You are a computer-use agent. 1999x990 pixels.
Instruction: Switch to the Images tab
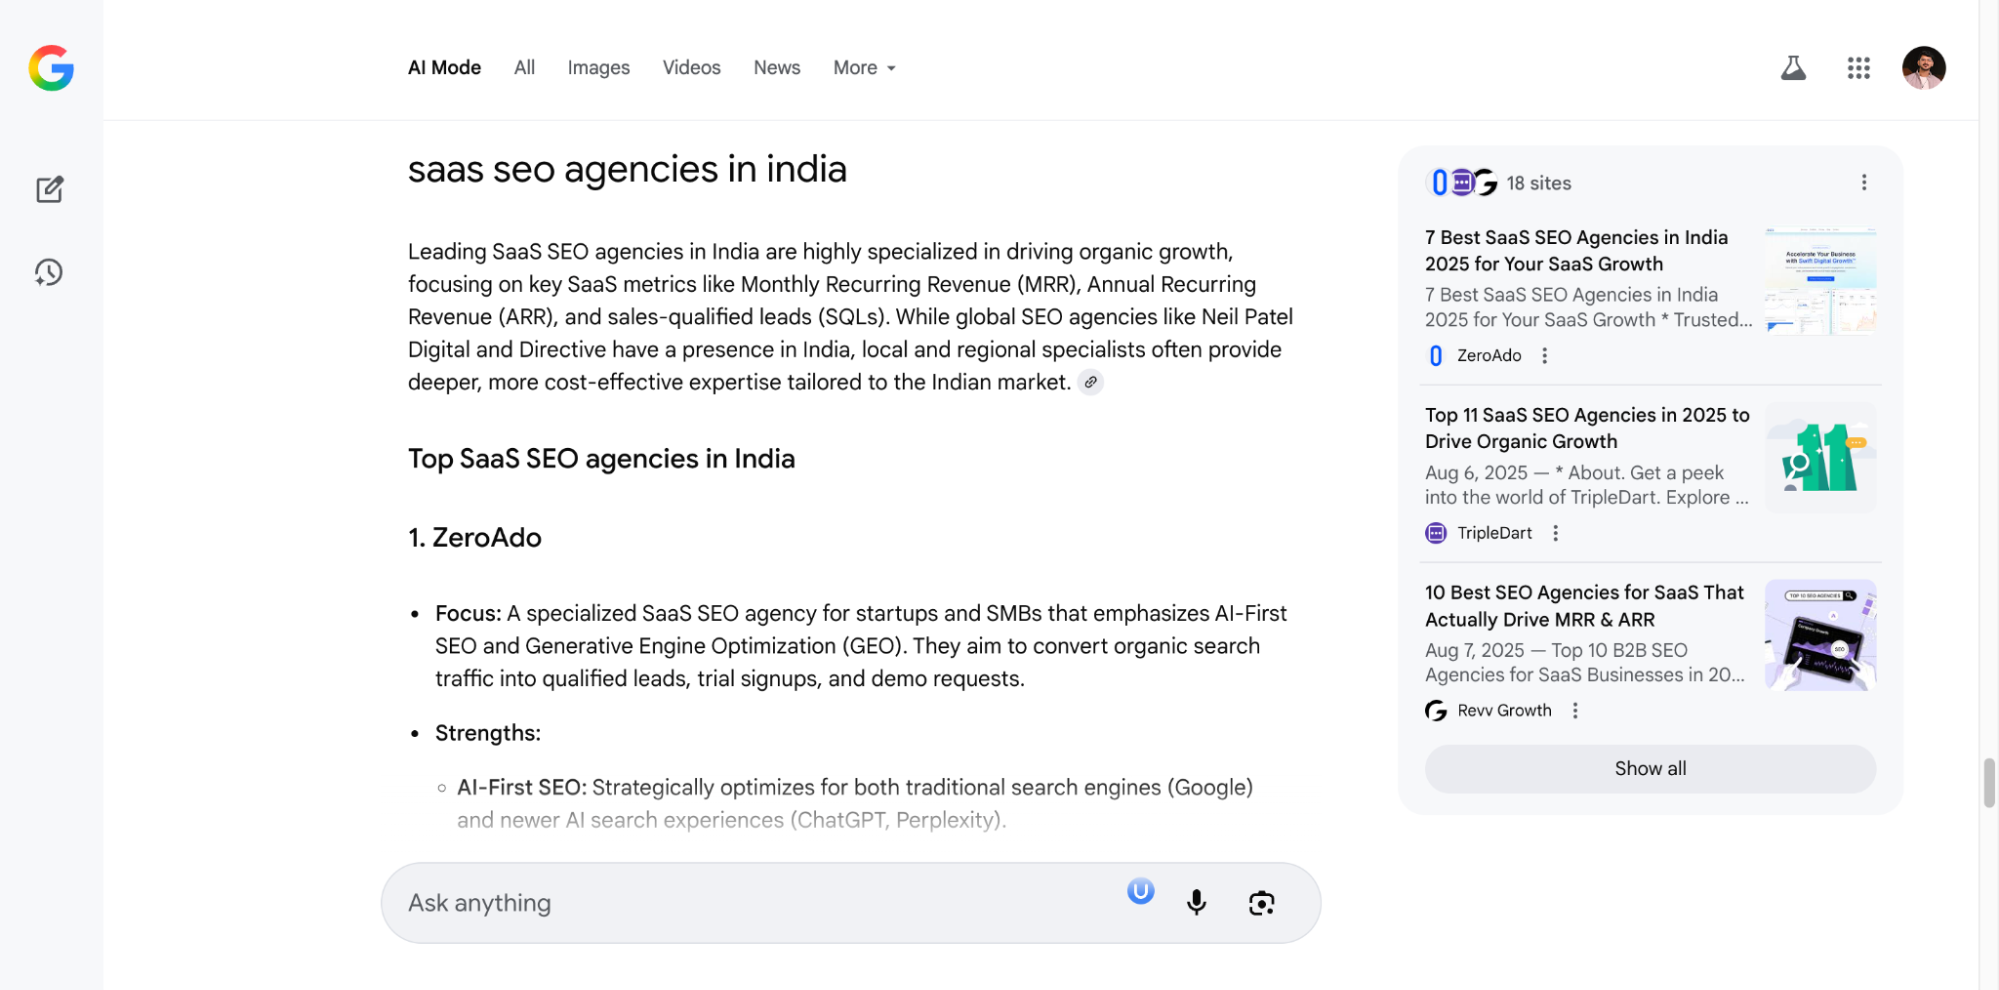598,67
